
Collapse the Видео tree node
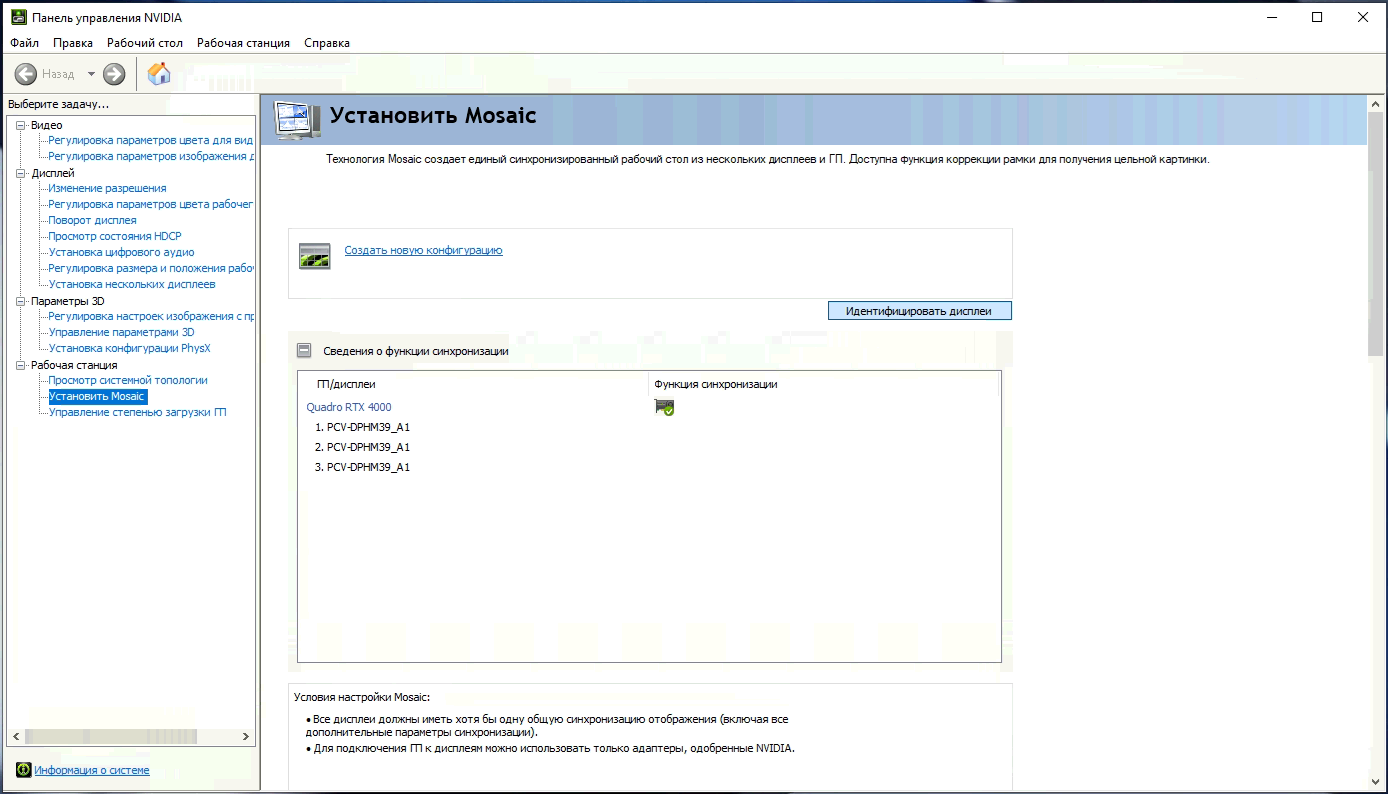pyautogui.click(x=20, y=125)
